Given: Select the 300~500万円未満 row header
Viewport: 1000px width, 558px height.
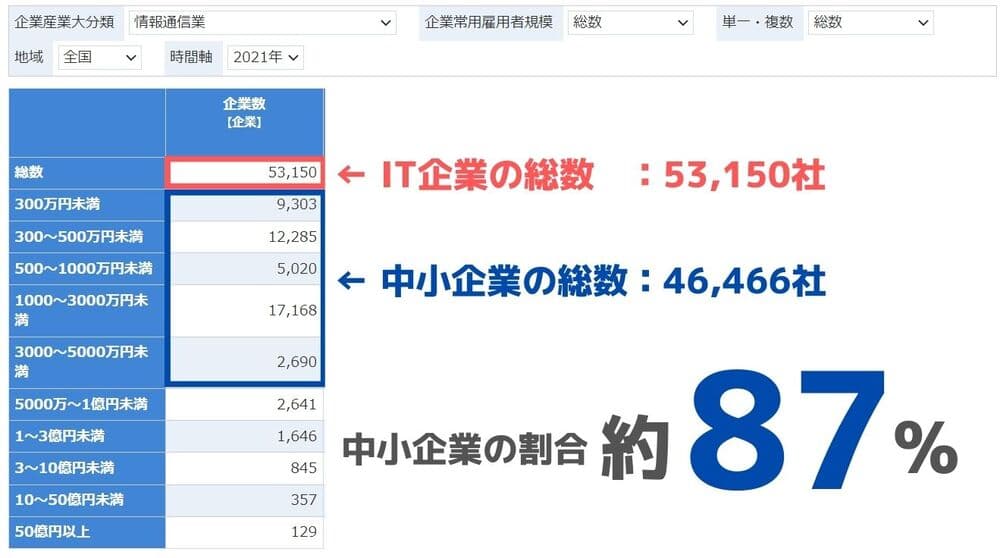Looking at the screenshot, I should click(x=87, y=237).
